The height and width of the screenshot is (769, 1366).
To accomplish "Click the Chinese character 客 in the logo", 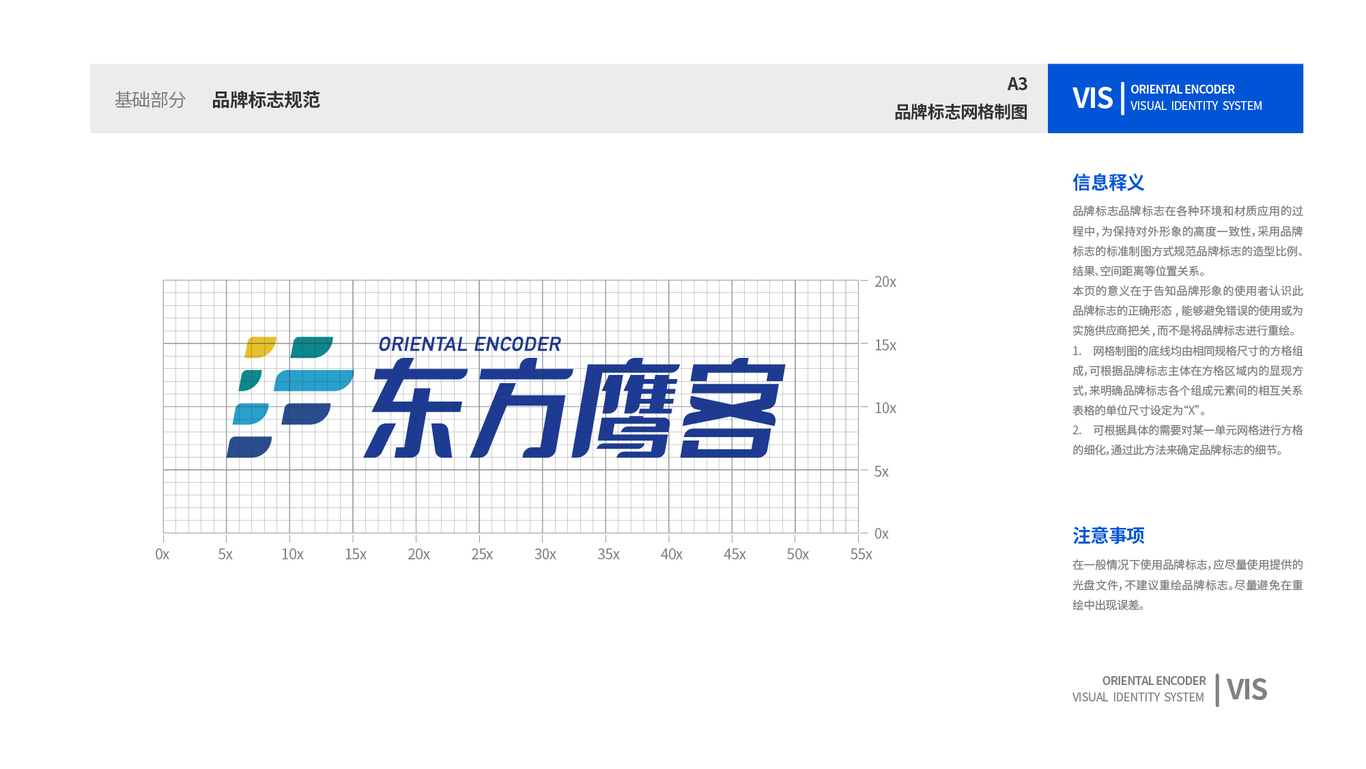I will (733, 409).
